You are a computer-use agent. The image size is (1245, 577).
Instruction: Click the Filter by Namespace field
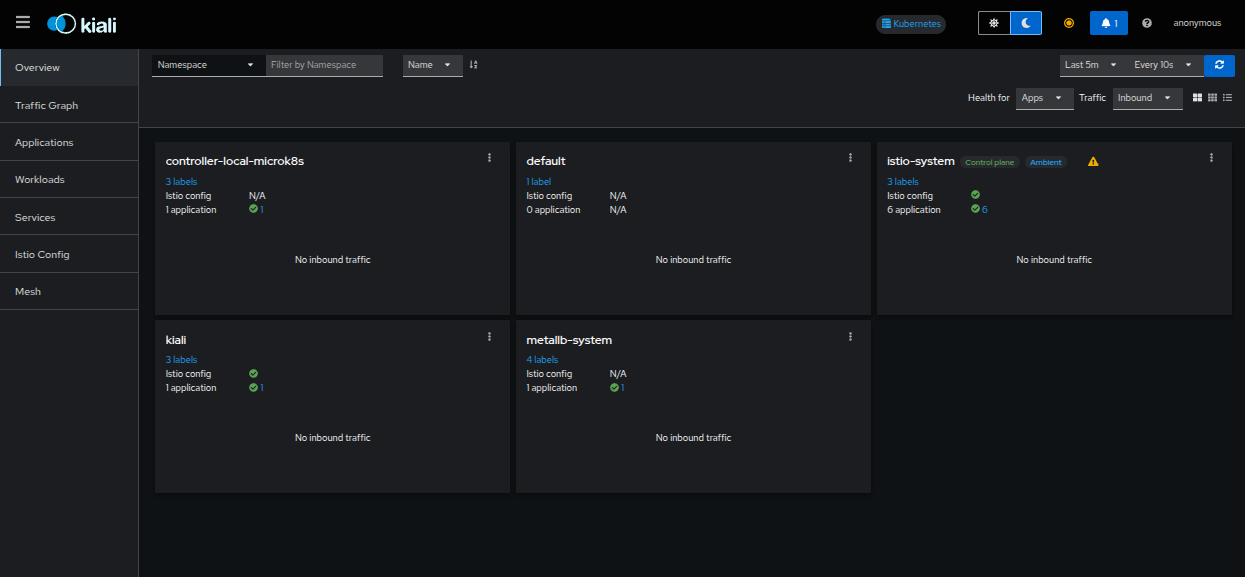(x=324, y=65)
